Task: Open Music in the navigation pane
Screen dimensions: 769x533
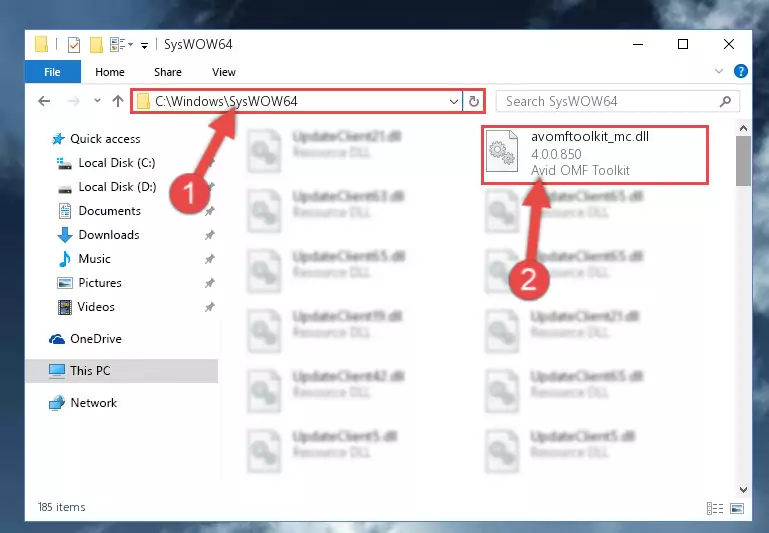Action: click(94, 259)
